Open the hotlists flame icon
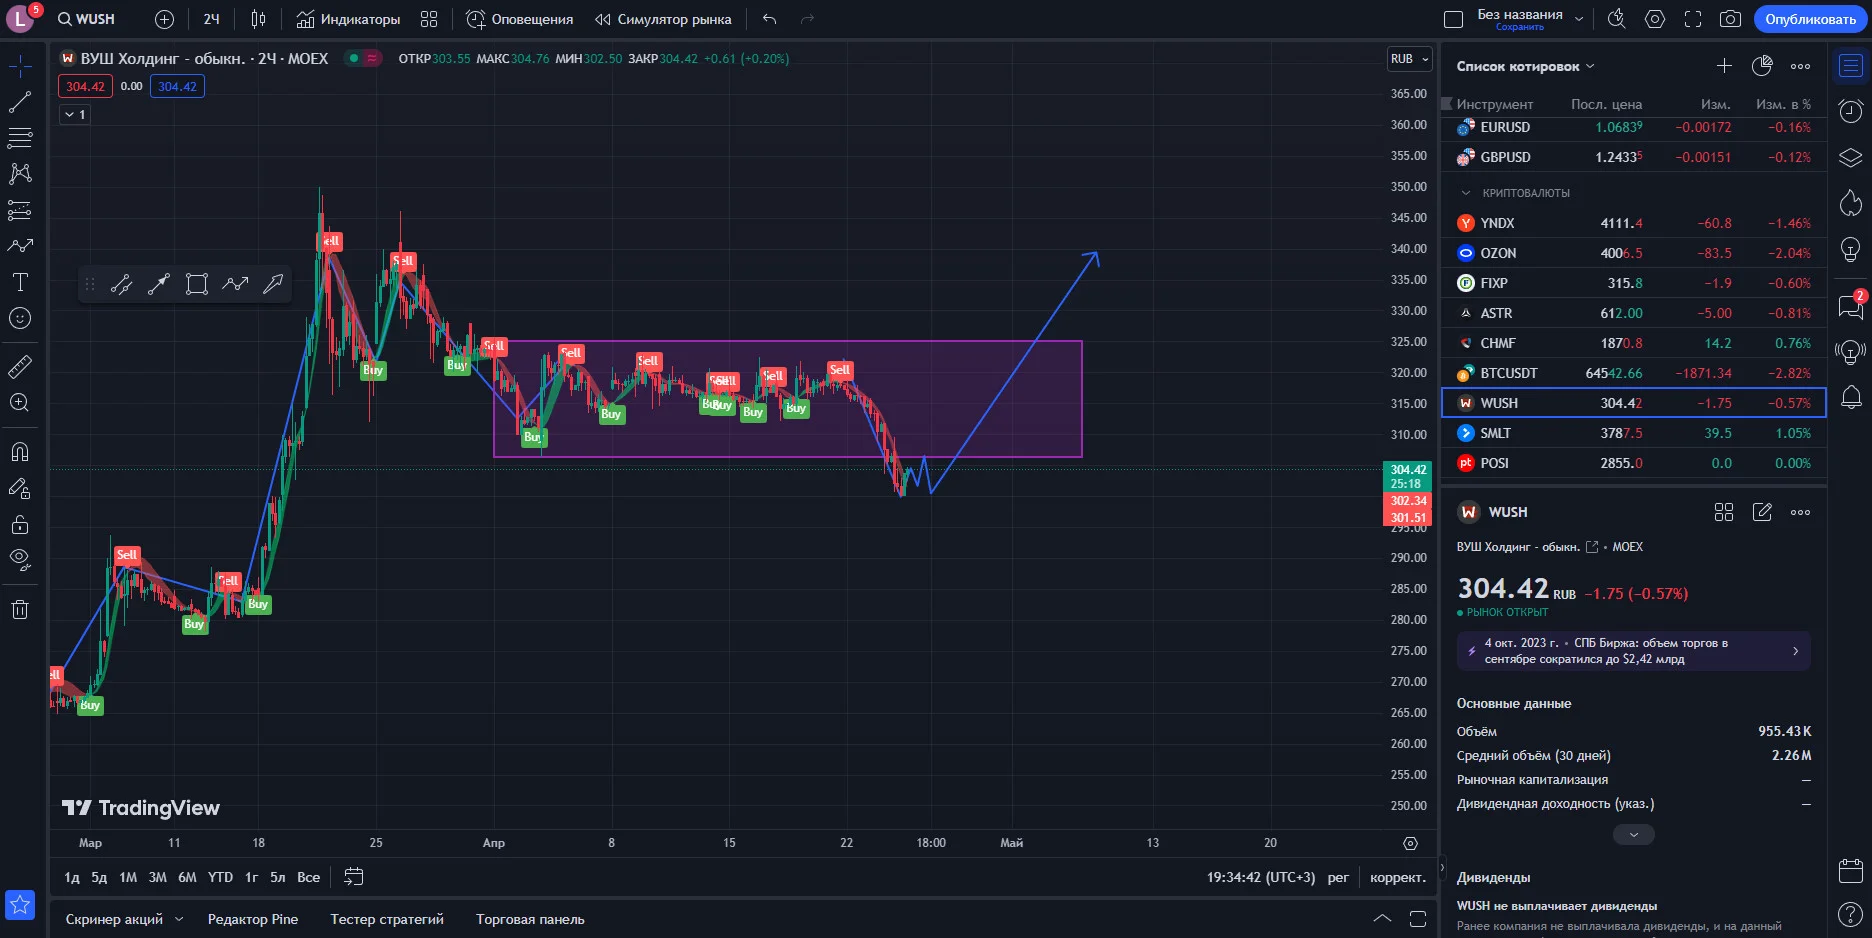Viewport: 1872px width, 938px height. tap(1851, 203)
